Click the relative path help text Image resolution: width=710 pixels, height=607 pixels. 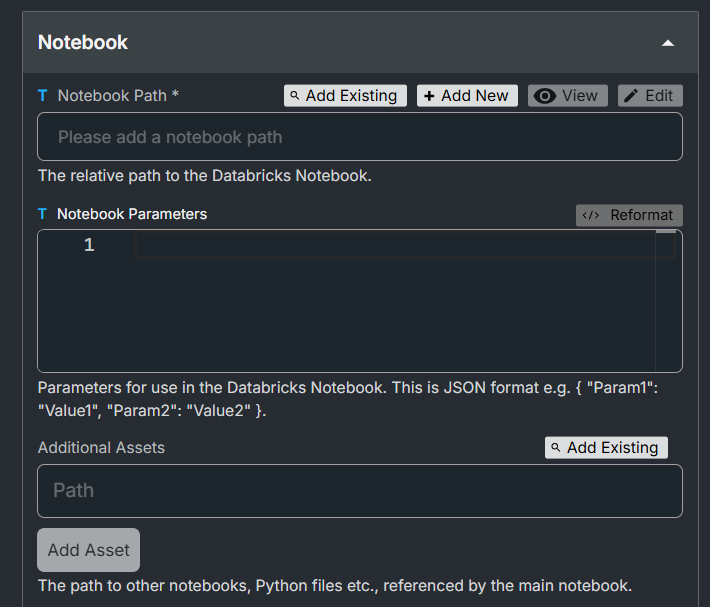click(x=205, y=176)
